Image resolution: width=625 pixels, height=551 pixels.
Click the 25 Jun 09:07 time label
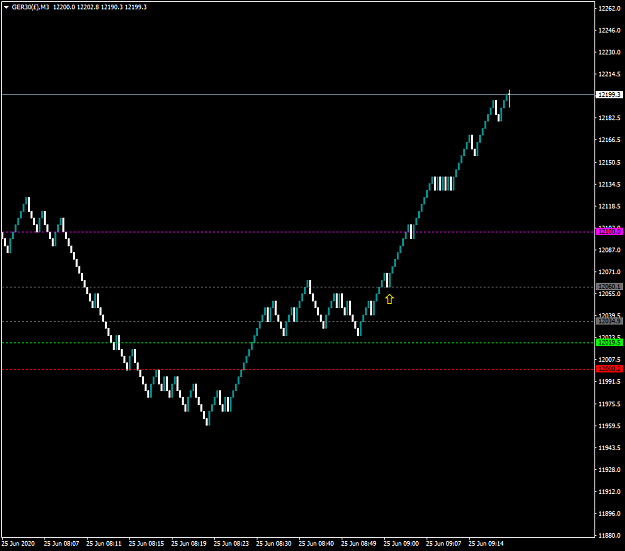tap(444, 543)
